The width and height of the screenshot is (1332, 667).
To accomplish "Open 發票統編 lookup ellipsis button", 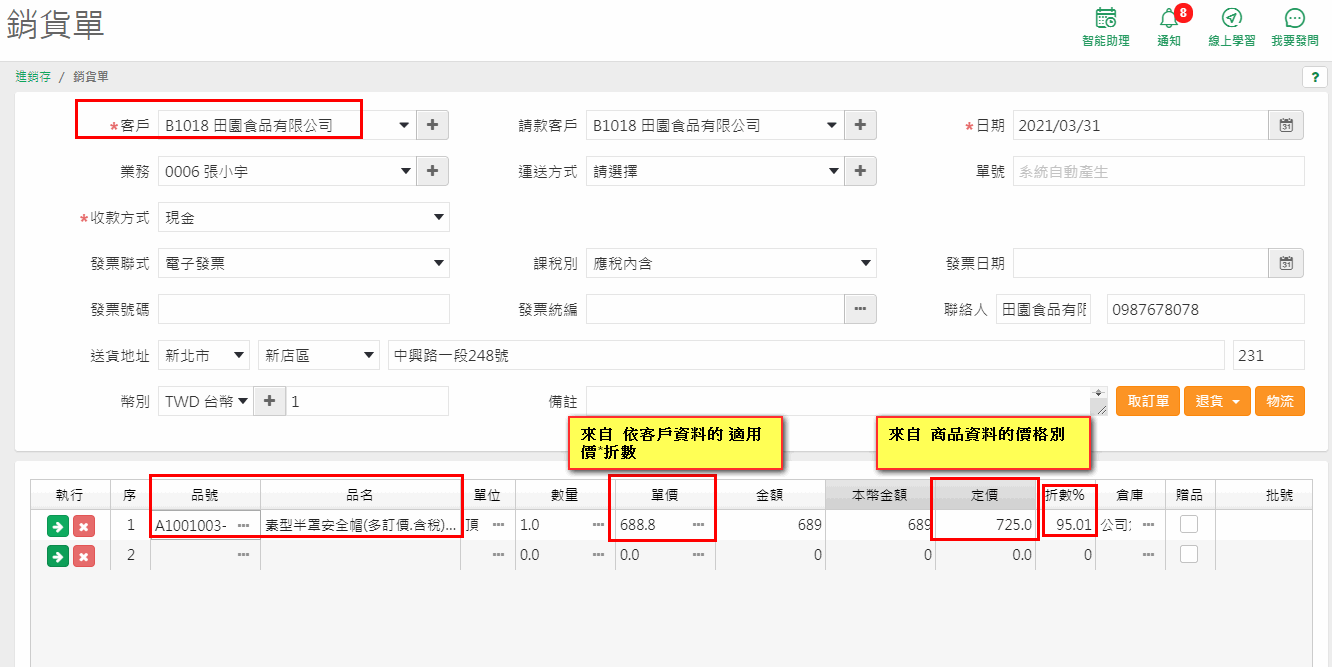I will point(860,309).
